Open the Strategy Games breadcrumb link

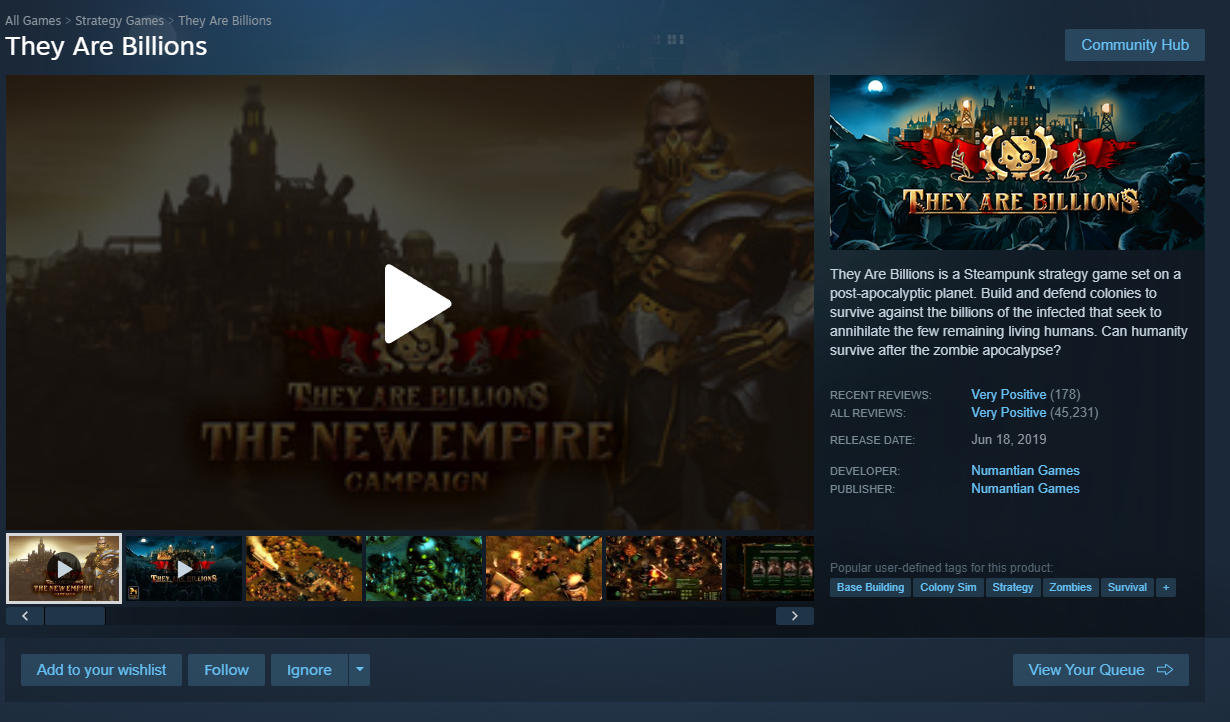[119, 20]
